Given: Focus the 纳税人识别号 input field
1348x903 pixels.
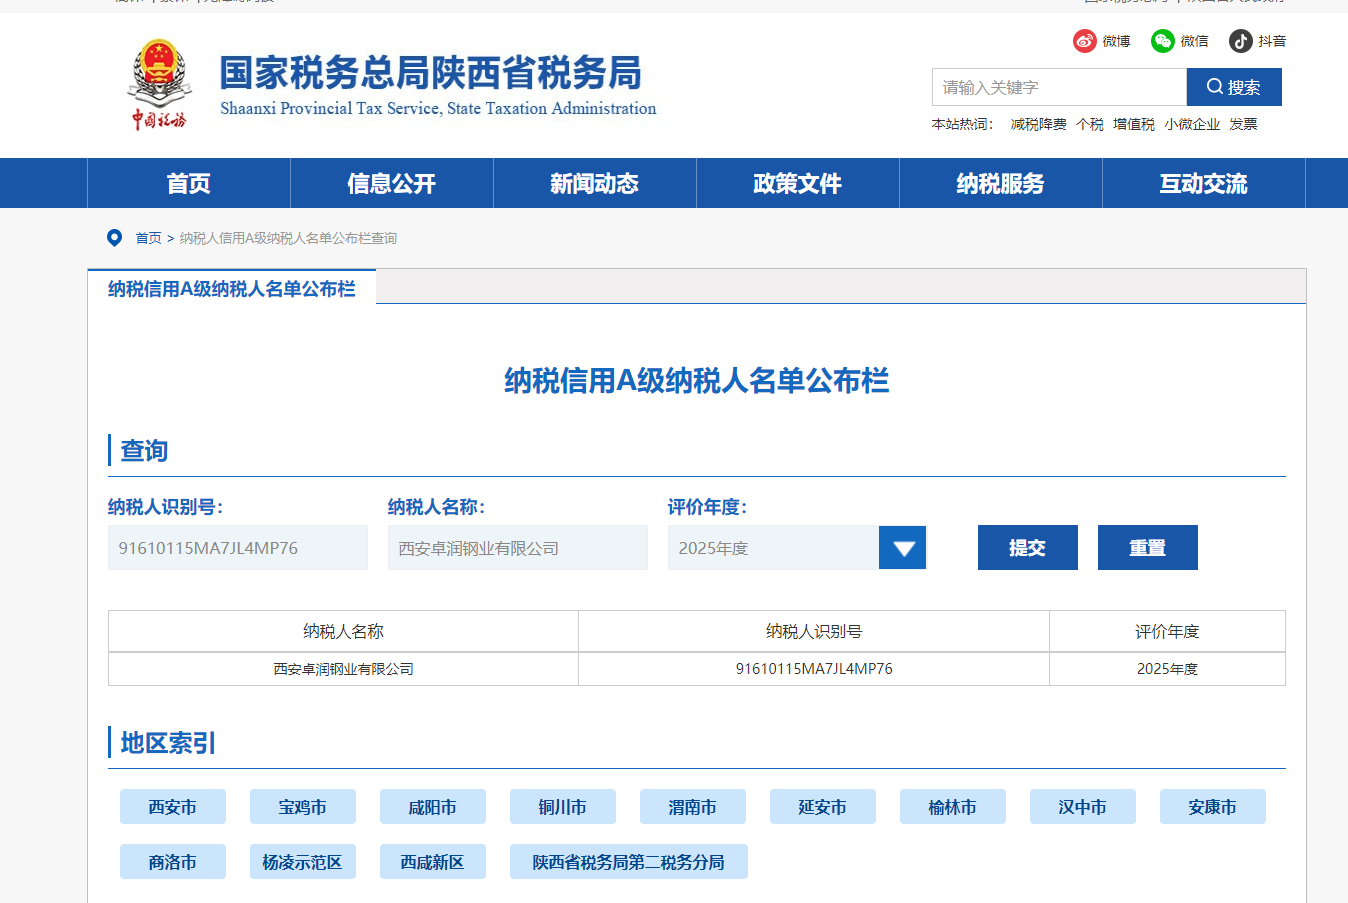Looking at the screenshot, I should [238, 548].
